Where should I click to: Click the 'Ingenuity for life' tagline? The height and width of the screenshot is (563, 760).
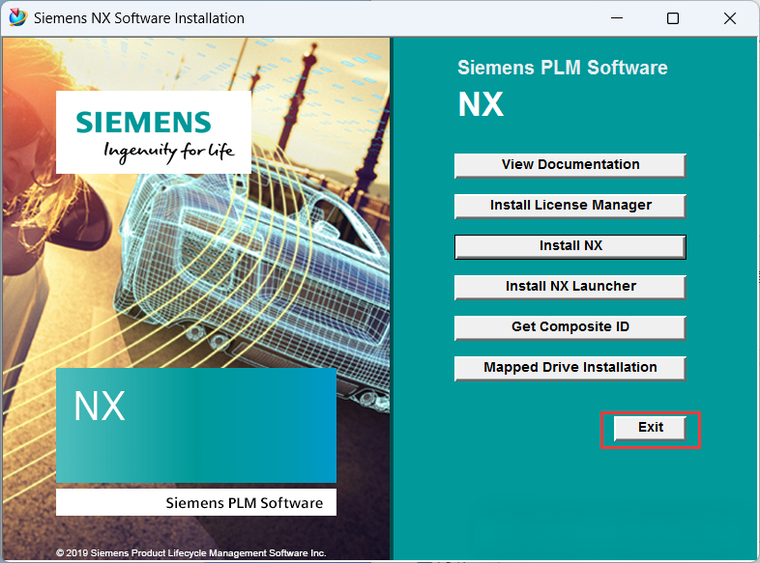click(x=168, y=152)
